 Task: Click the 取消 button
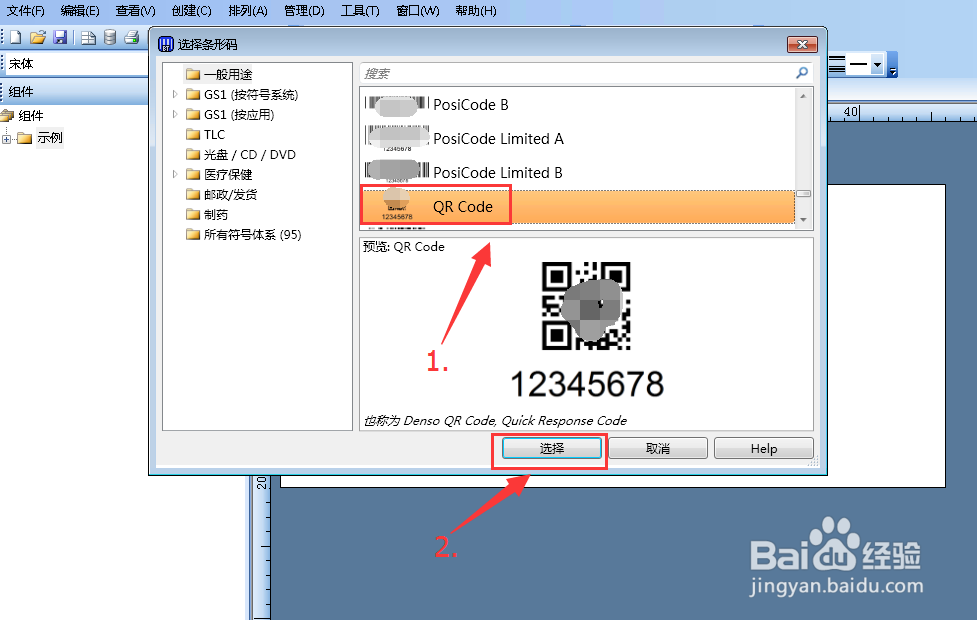pos(658,448)
